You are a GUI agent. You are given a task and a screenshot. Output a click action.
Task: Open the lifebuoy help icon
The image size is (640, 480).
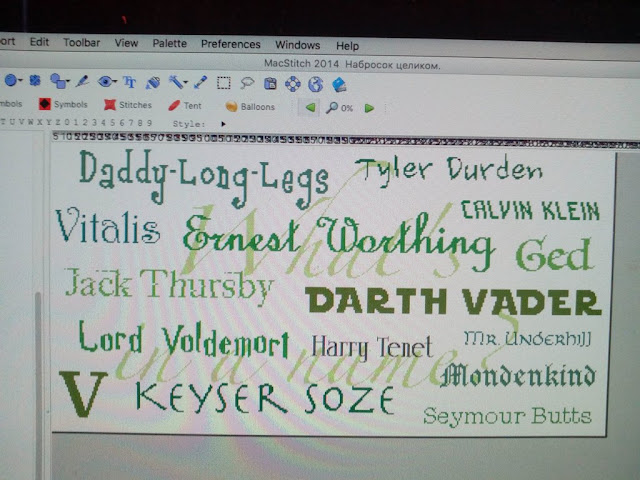coord(293,84)
